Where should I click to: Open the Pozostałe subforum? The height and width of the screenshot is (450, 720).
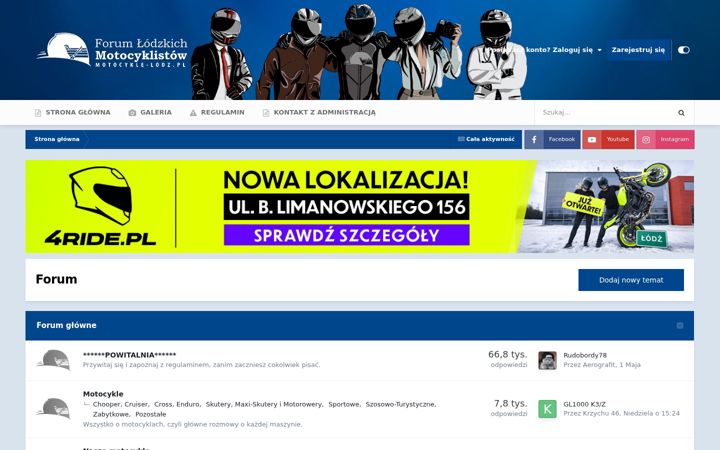[x=151, y=414]
